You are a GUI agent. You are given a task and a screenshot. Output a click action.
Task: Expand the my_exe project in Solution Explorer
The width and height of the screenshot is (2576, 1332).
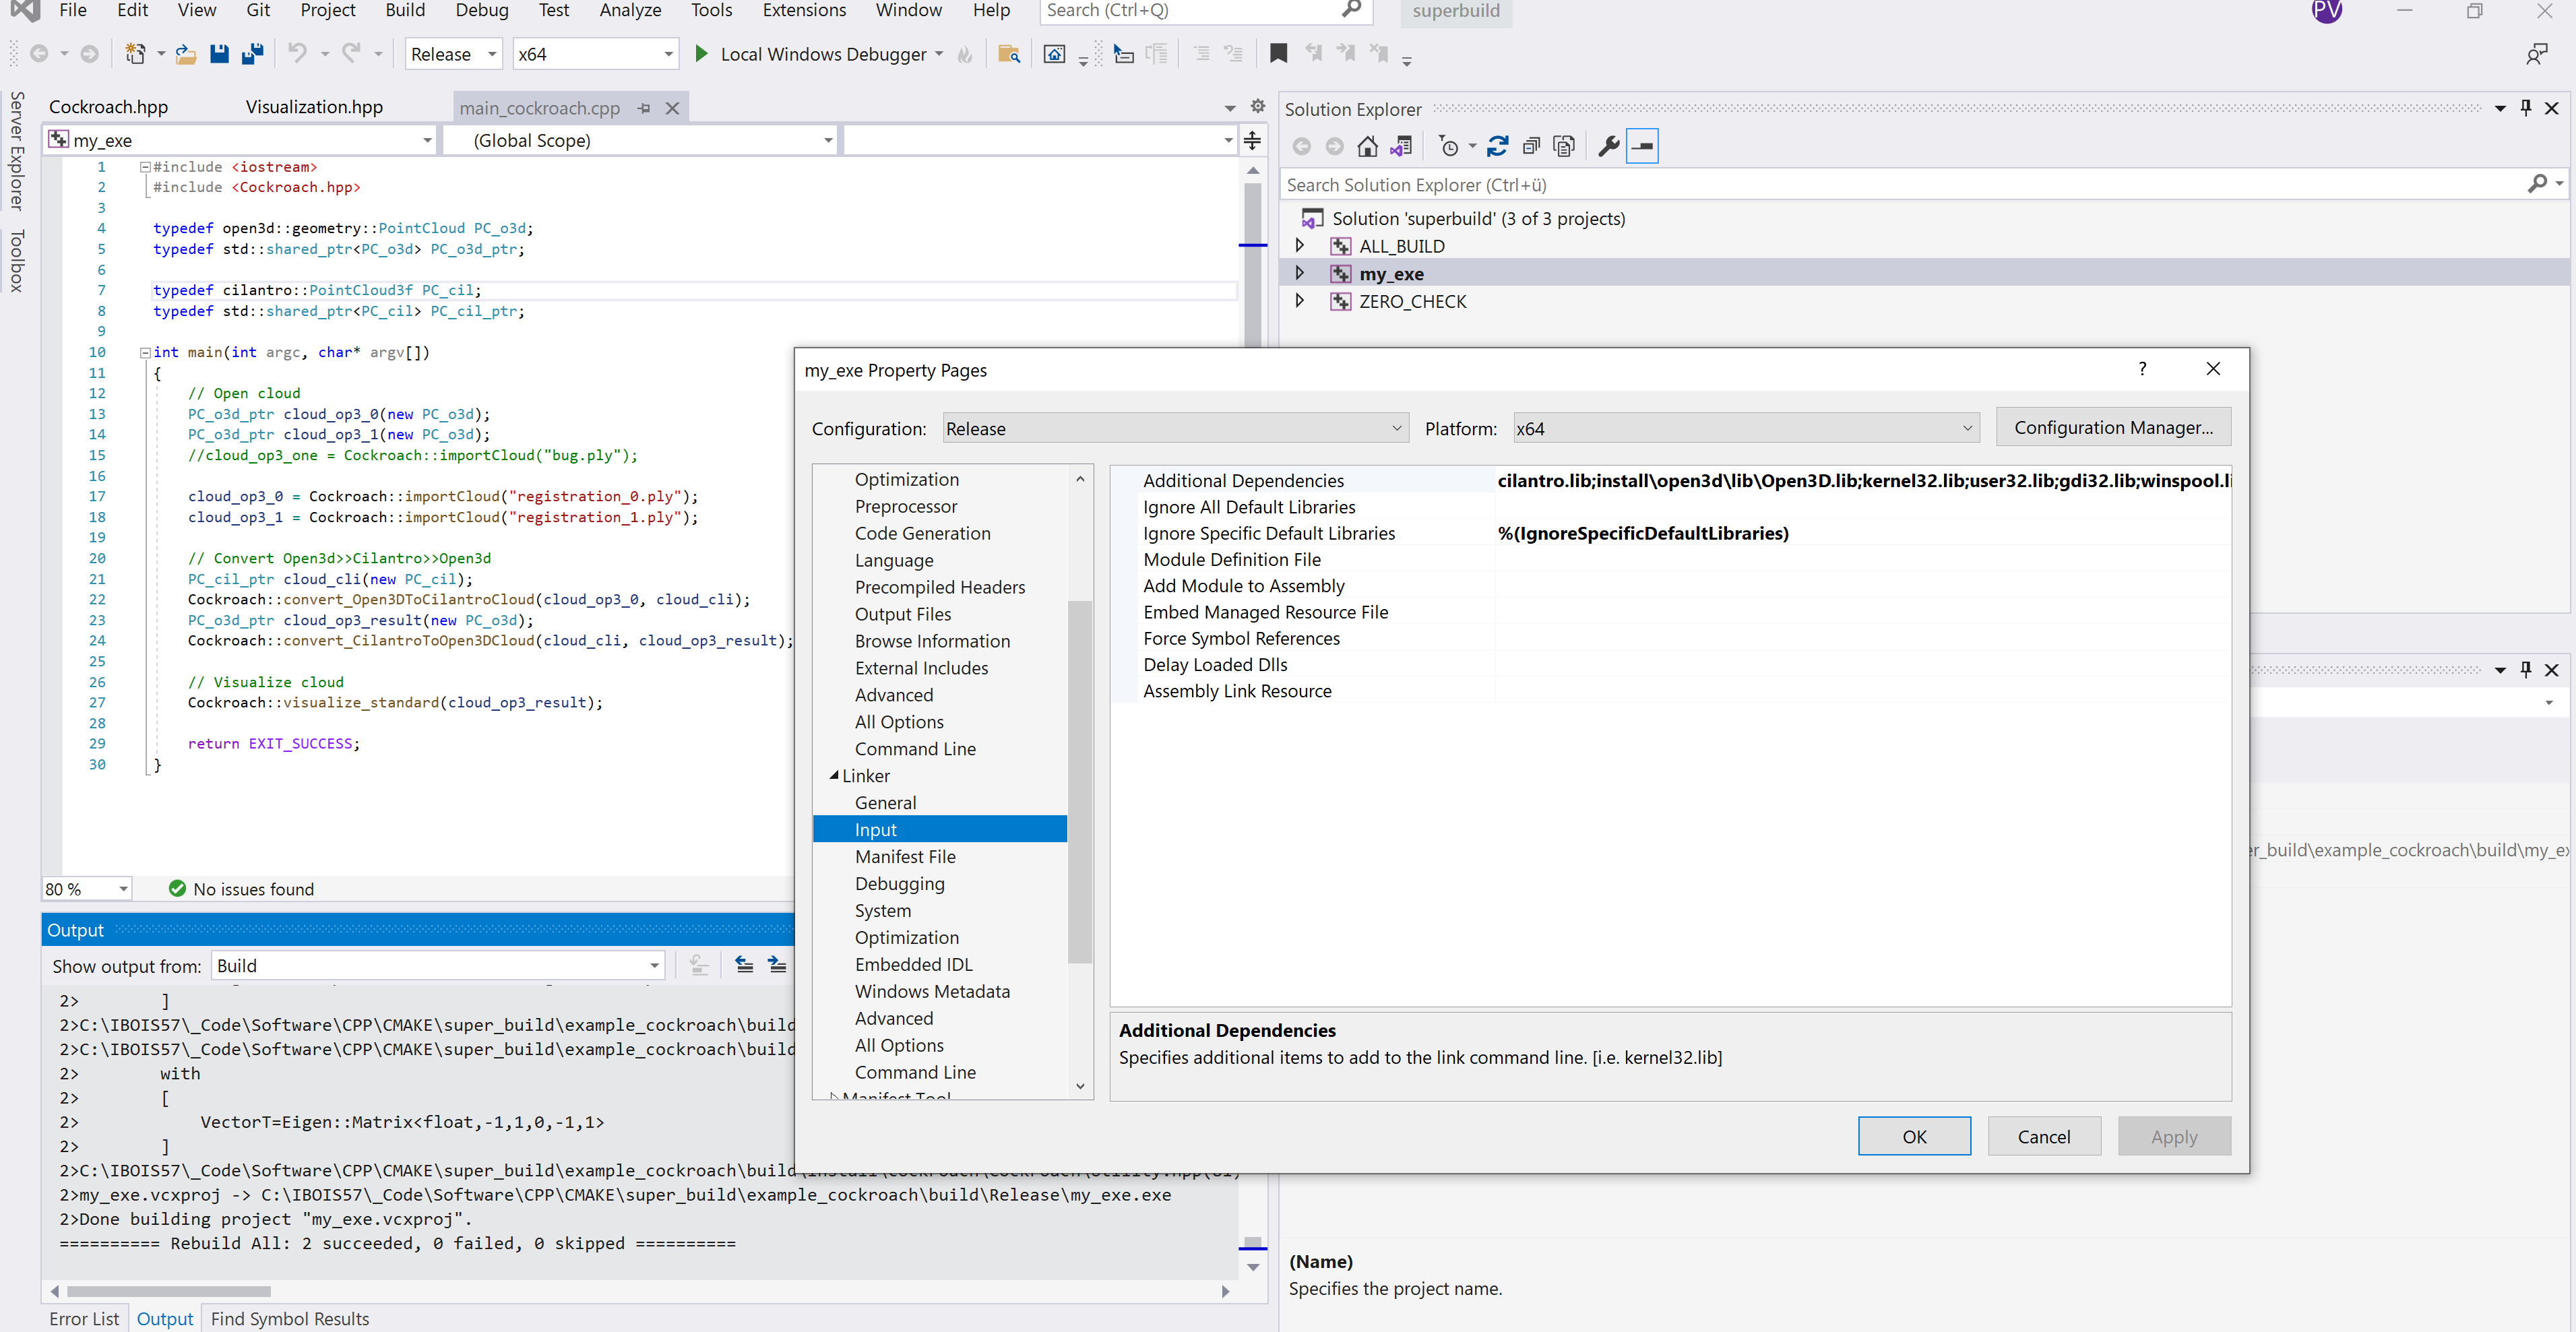[x=1300, y=272]
